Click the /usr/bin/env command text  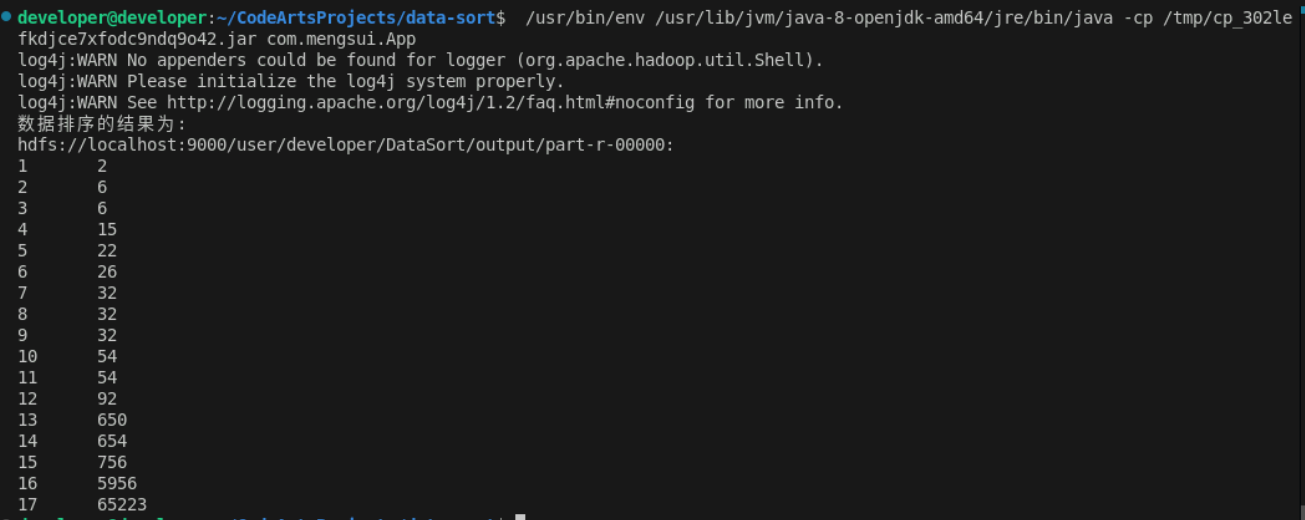click(585, 18)
